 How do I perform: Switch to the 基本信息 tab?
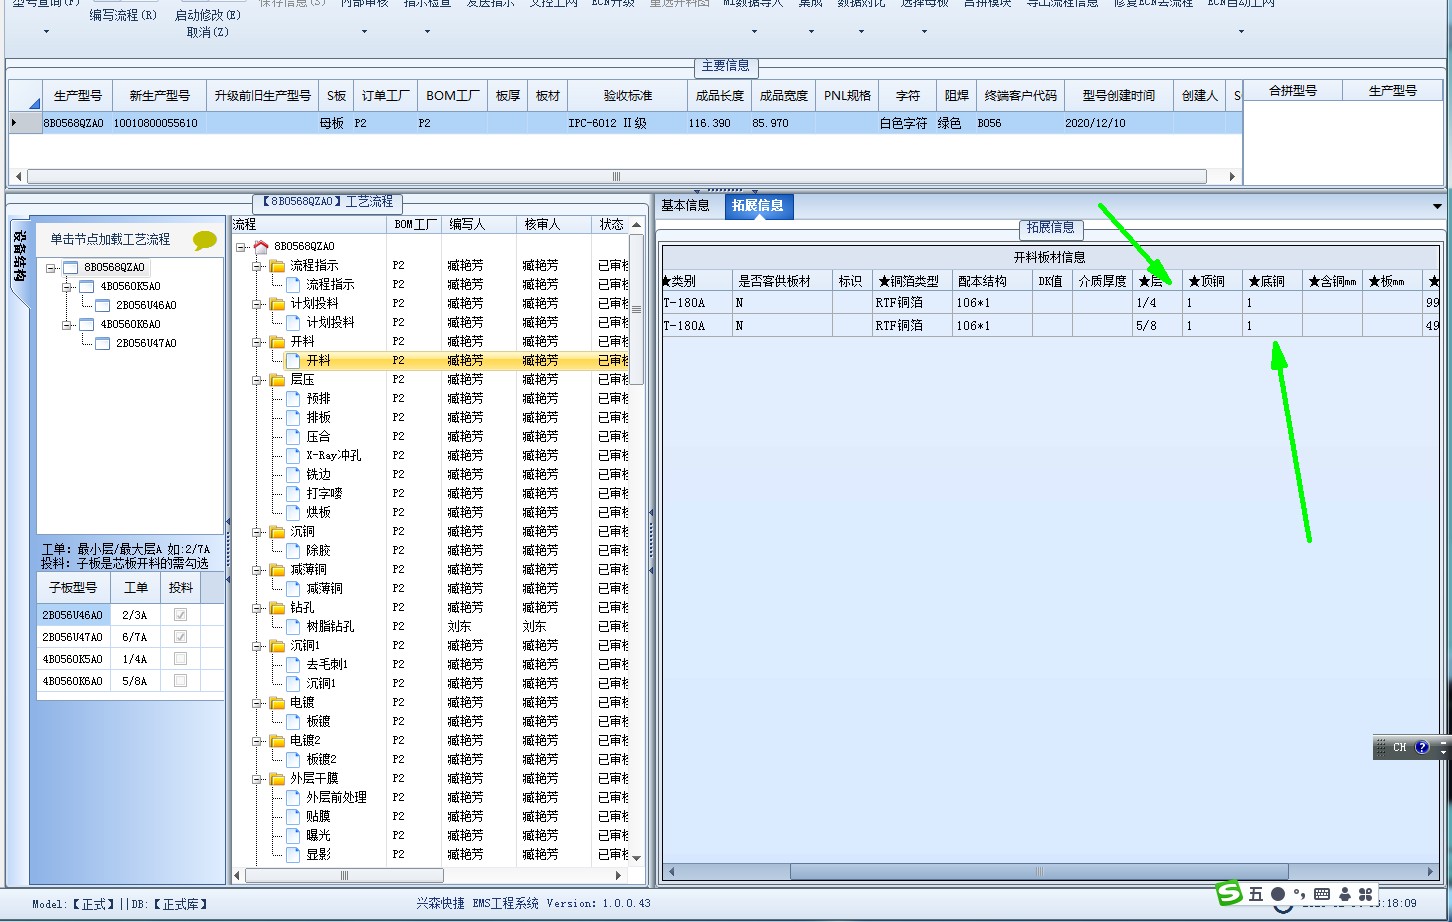click(685, 205)
